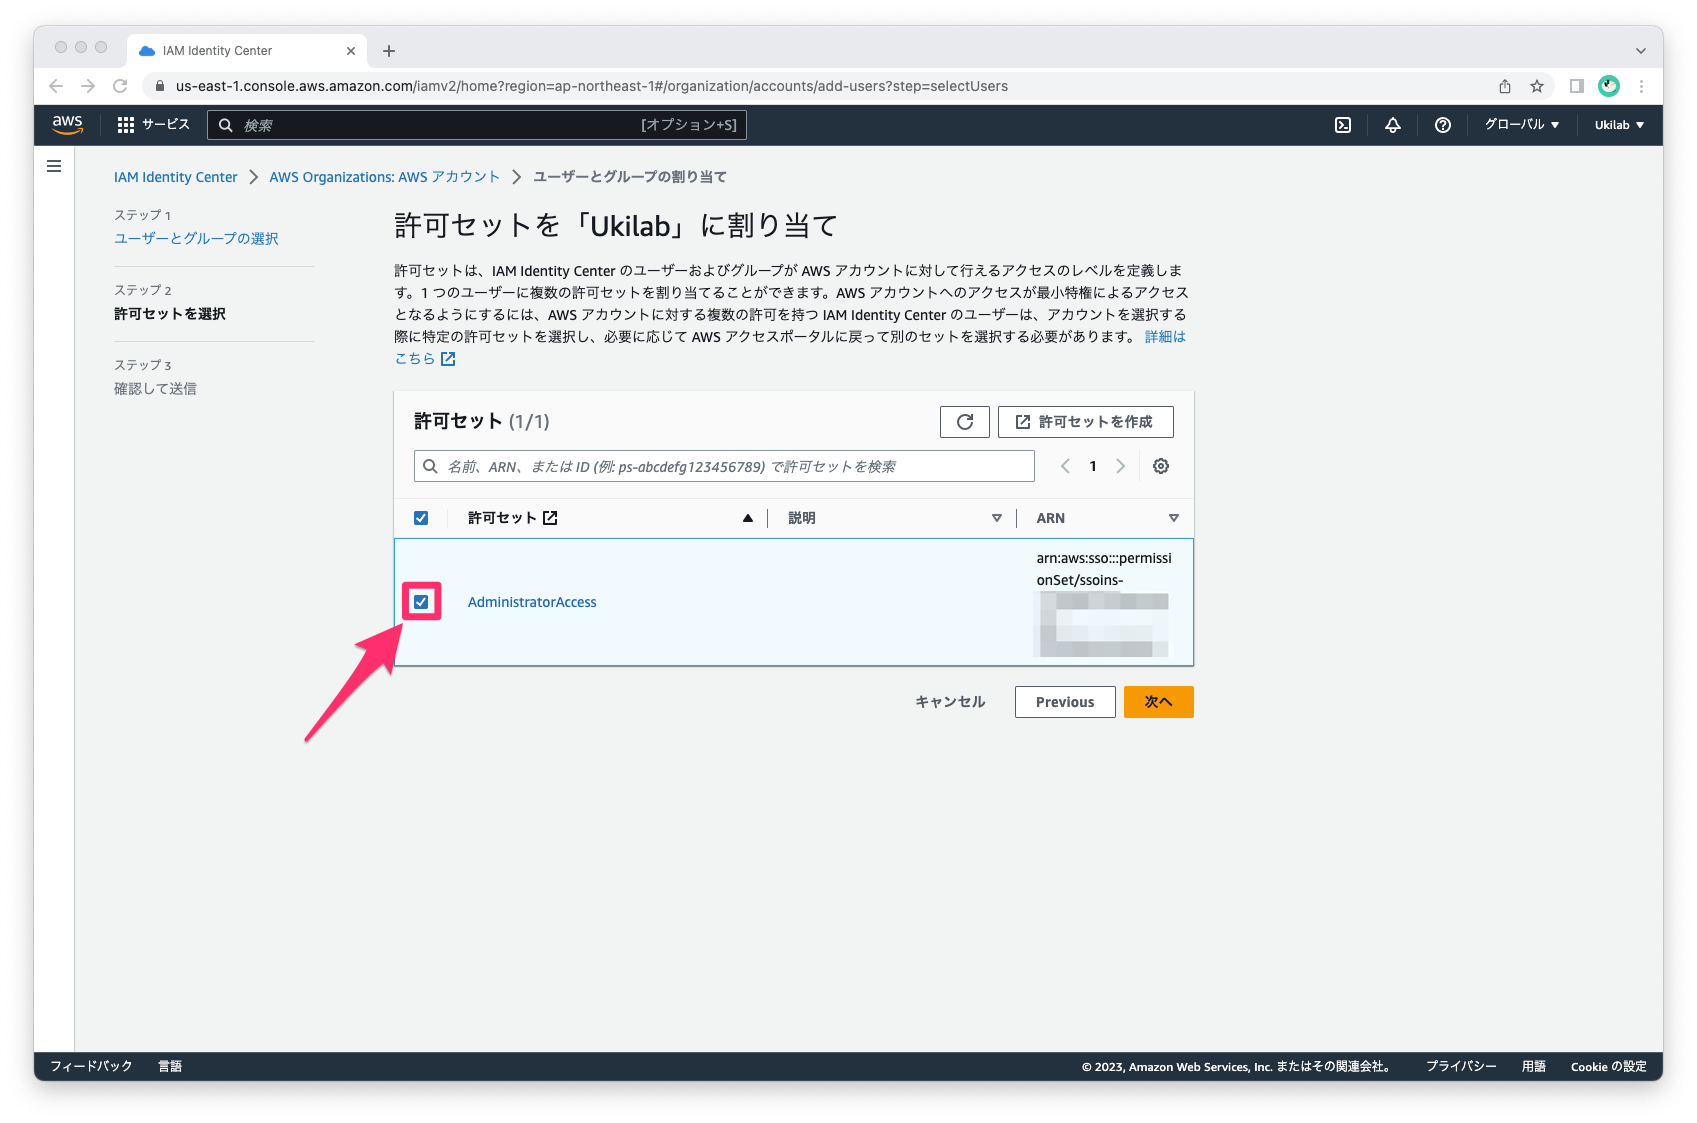Click the AWS logo home icon
The height and width of the screenshot is (1123, 1697).
[67, 125]
